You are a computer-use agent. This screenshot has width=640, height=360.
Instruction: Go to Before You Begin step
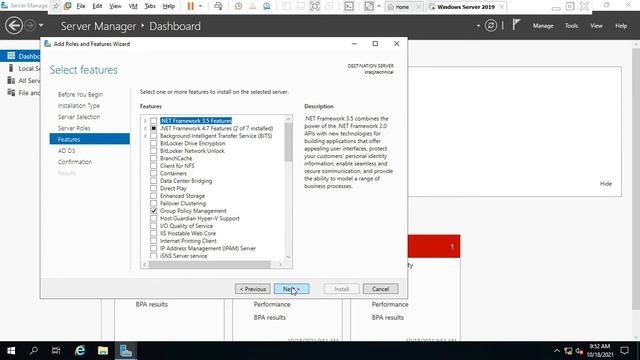80,94
